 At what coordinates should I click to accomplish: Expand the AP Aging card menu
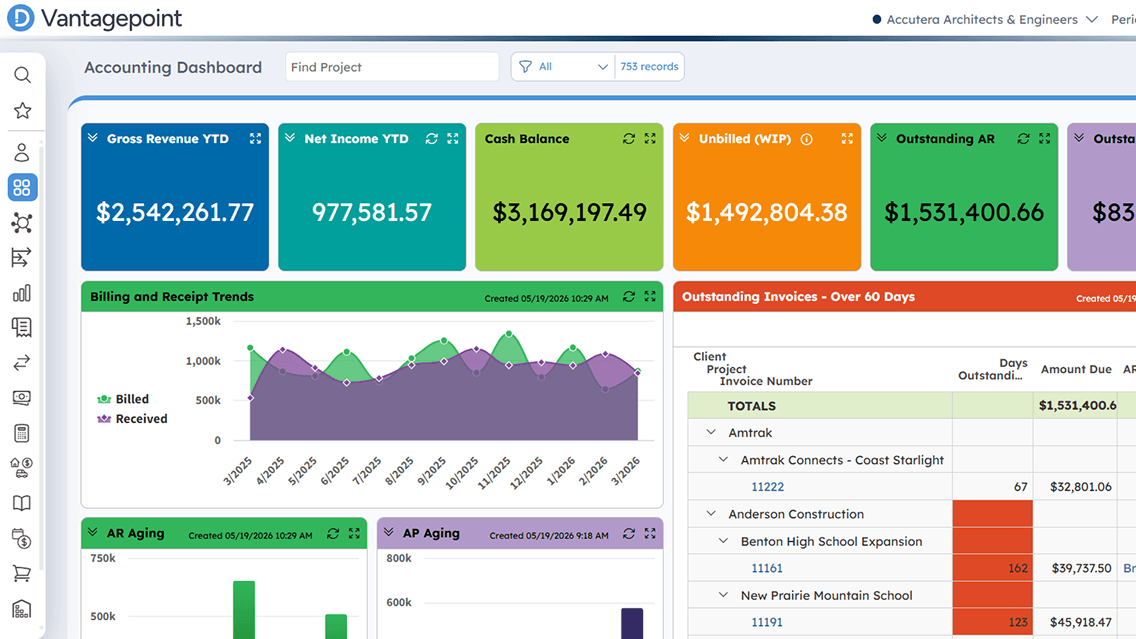[x=388, y=532]
